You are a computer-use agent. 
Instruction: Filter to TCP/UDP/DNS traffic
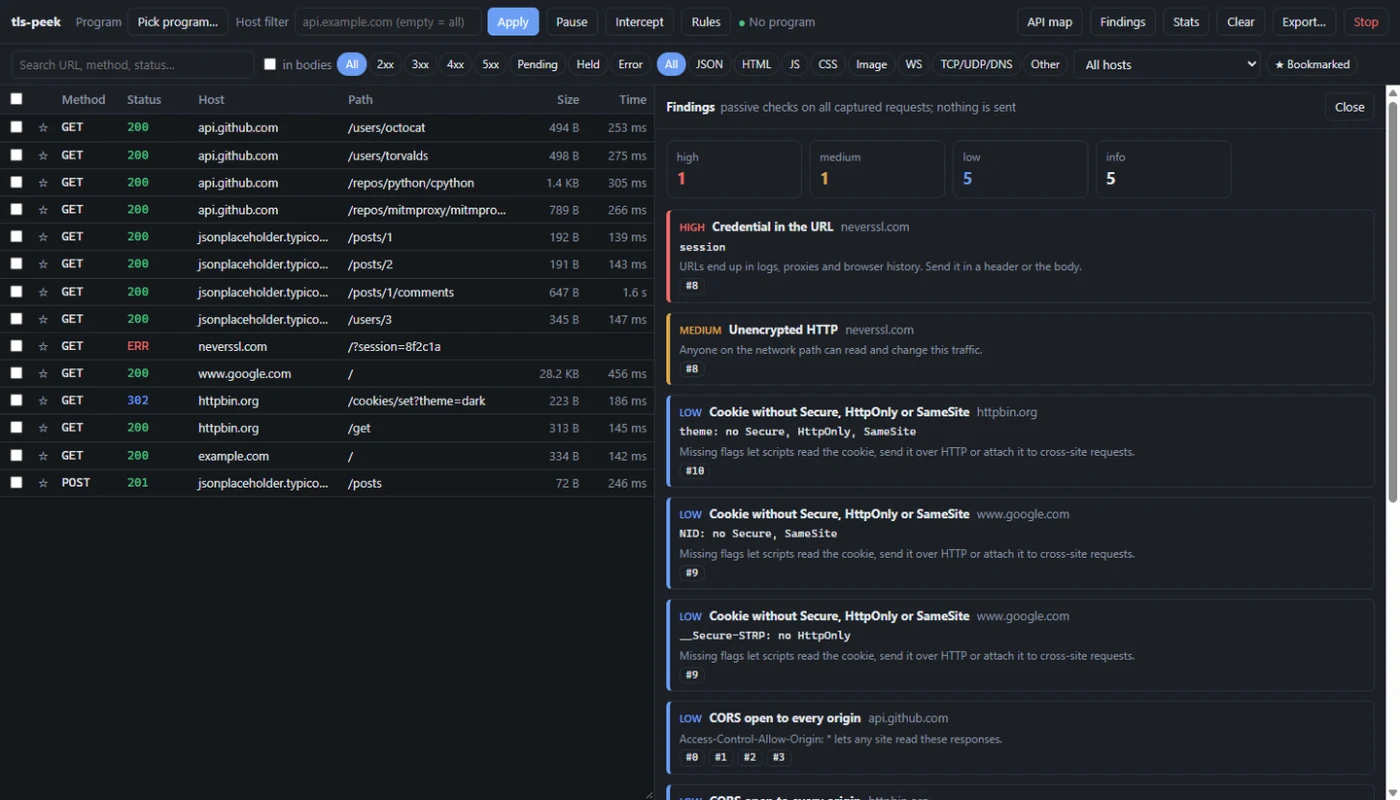tap(976, 64)
